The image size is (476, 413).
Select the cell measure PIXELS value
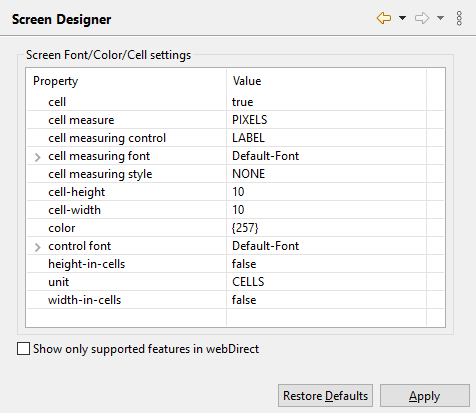click(250, 120)
